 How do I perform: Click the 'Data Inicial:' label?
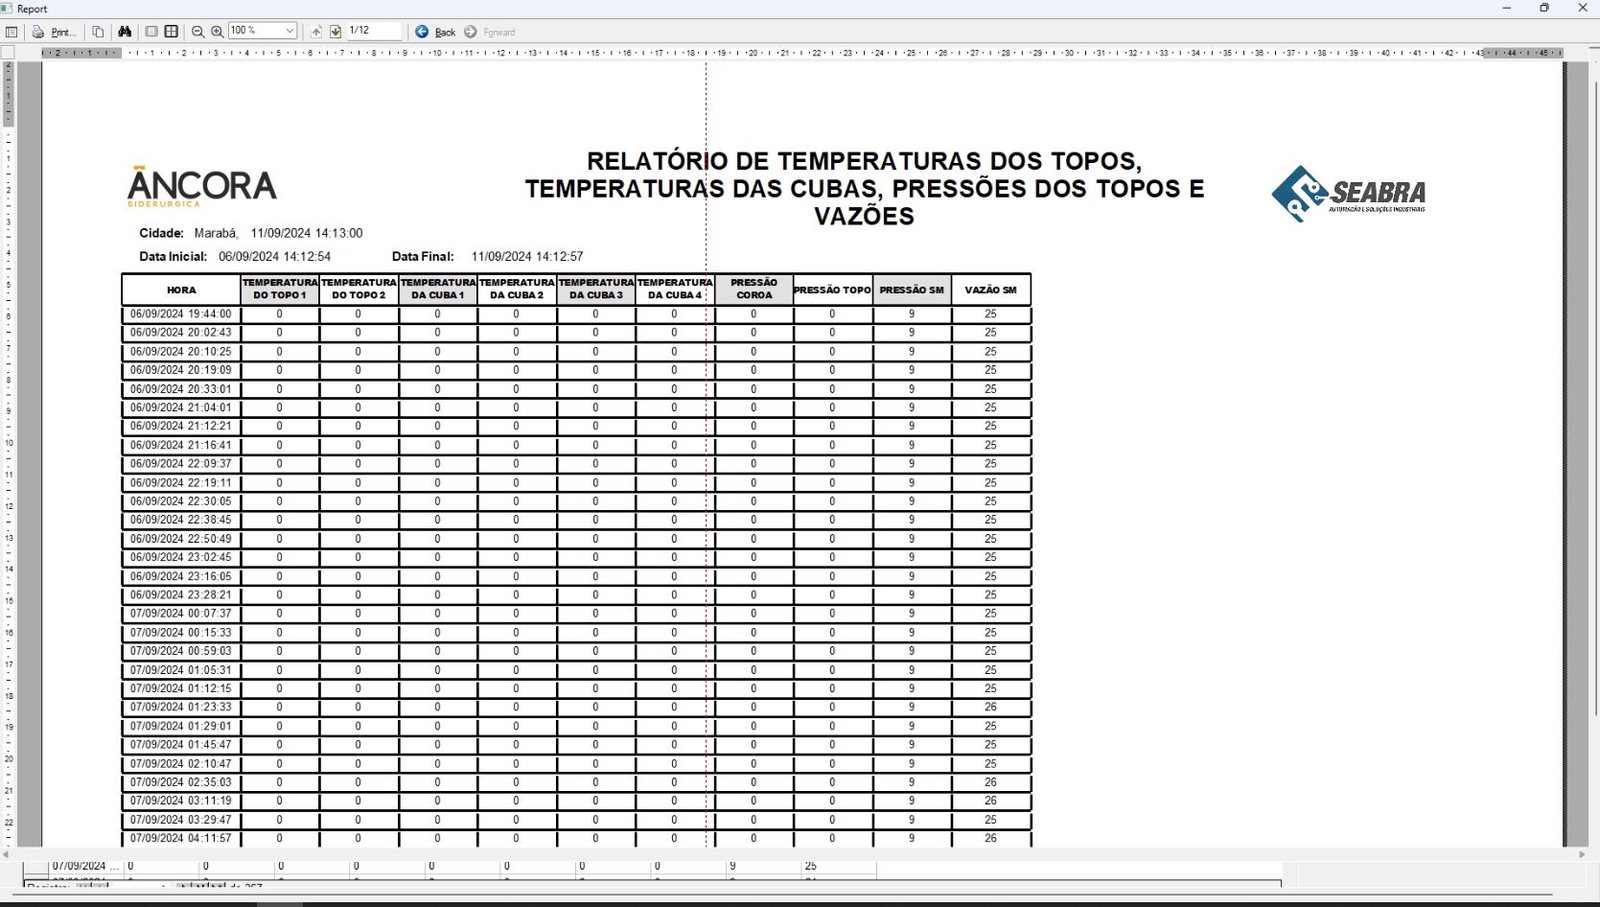point(173,257)
